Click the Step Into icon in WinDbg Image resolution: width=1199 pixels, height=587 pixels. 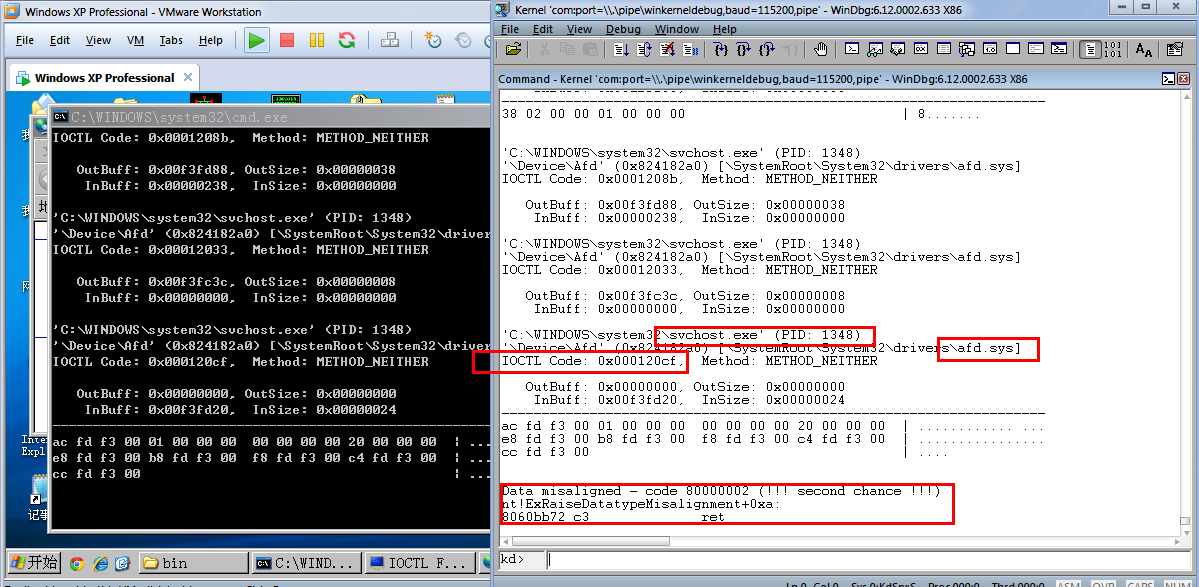720,50
